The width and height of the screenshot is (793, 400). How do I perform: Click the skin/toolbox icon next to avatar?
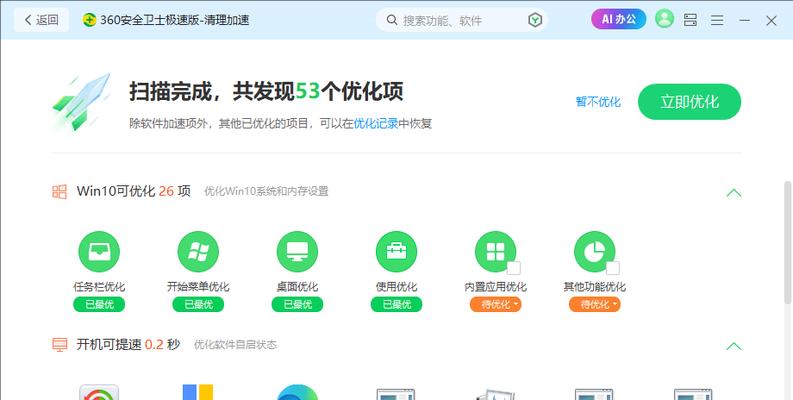pyautogui.click(x=690, y=20)
